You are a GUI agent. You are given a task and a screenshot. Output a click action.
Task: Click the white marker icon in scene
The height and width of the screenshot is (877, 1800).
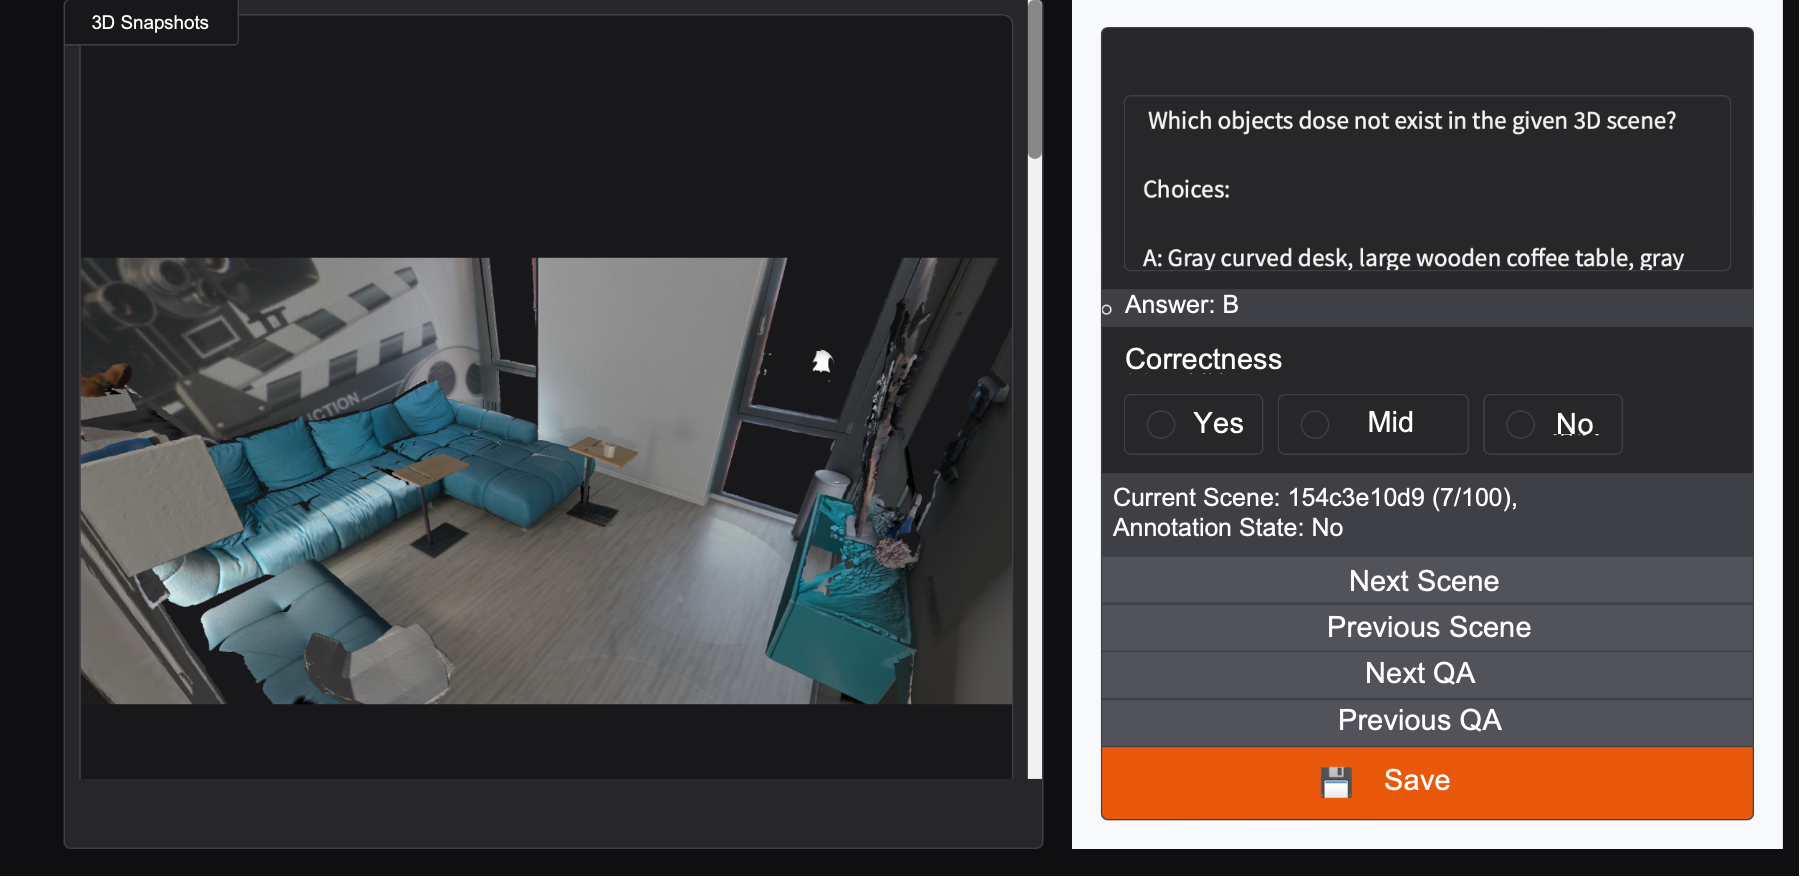coord(822,361)
